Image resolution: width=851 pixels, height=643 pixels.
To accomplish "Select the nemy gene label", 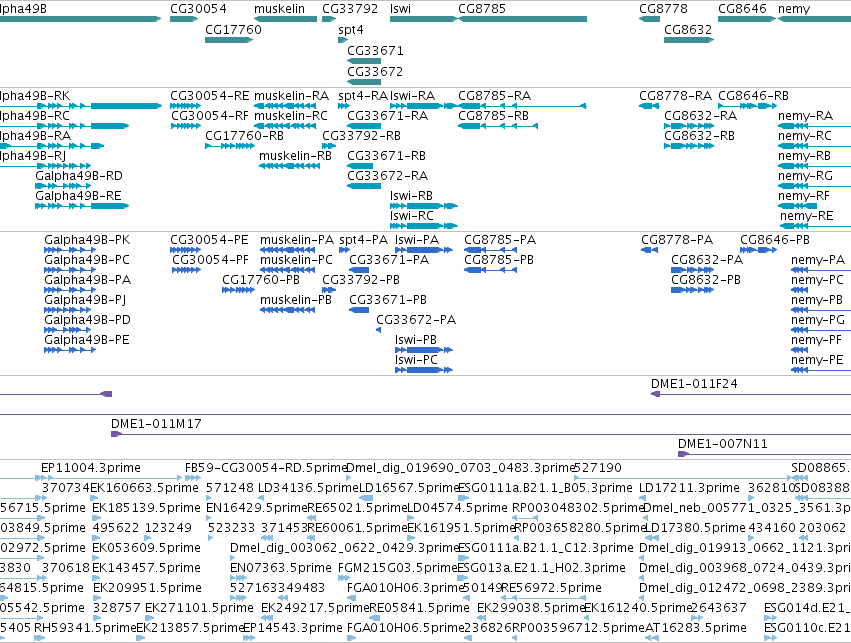I will [x=793, y=9].
